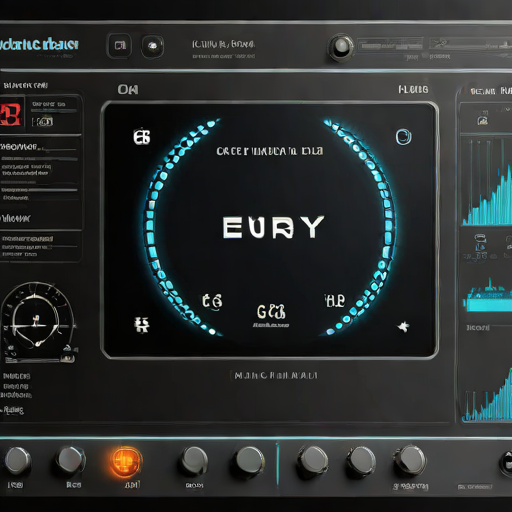Toggle the glowing orange knob button
Viewport: 512px width, 512px height.
126,462
